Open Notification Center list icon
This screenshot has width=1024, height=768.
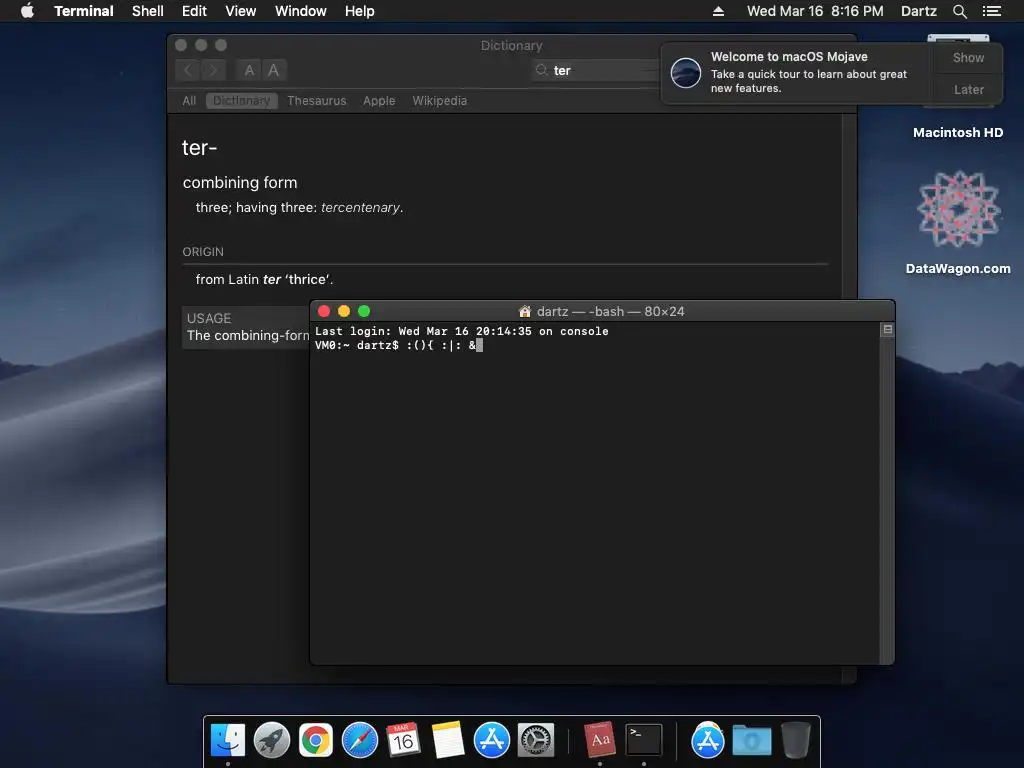(x=991, y=11)
